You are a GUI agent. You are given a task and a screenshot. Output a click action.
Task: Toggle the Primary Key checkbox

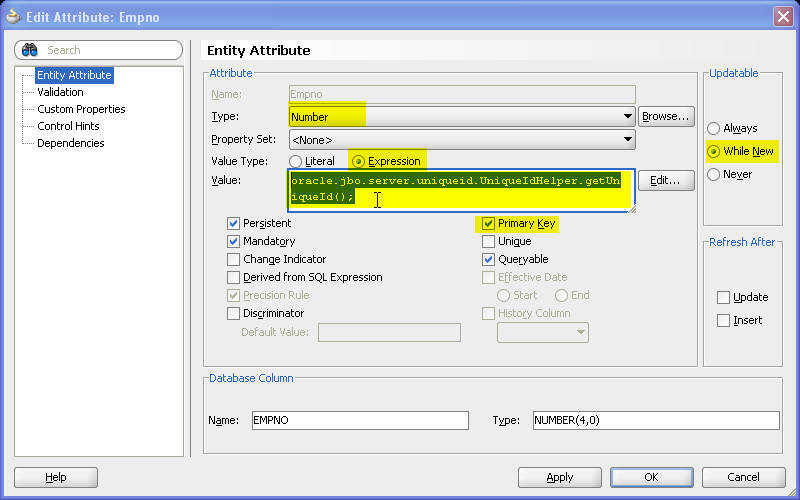(x=488, y=223)
